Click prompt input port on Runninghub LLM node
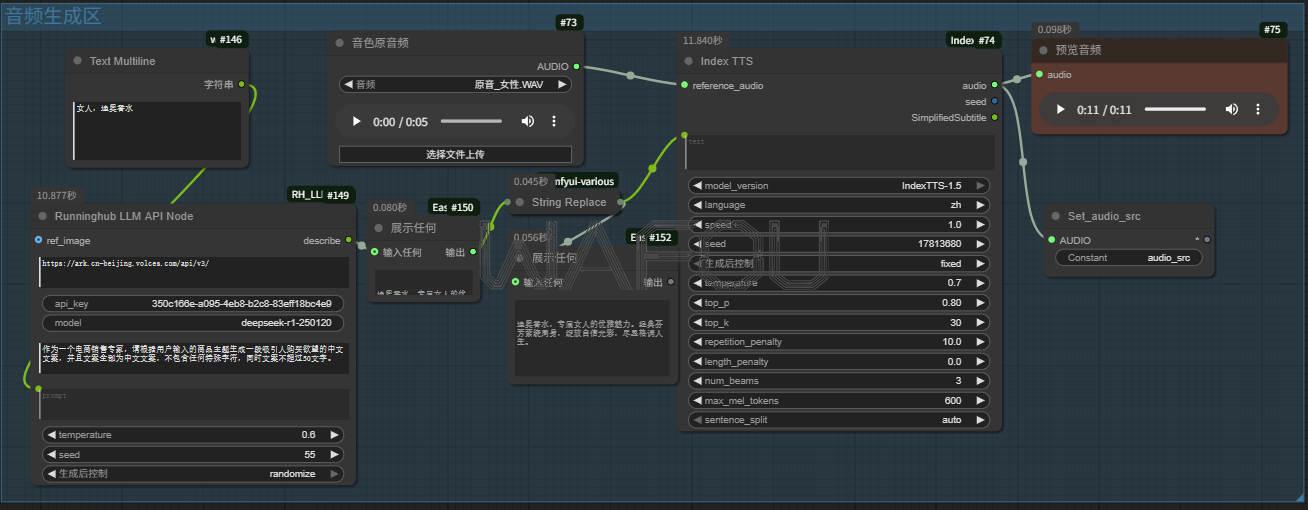This screenshot has height=510, width=1308. coord(38,388)
